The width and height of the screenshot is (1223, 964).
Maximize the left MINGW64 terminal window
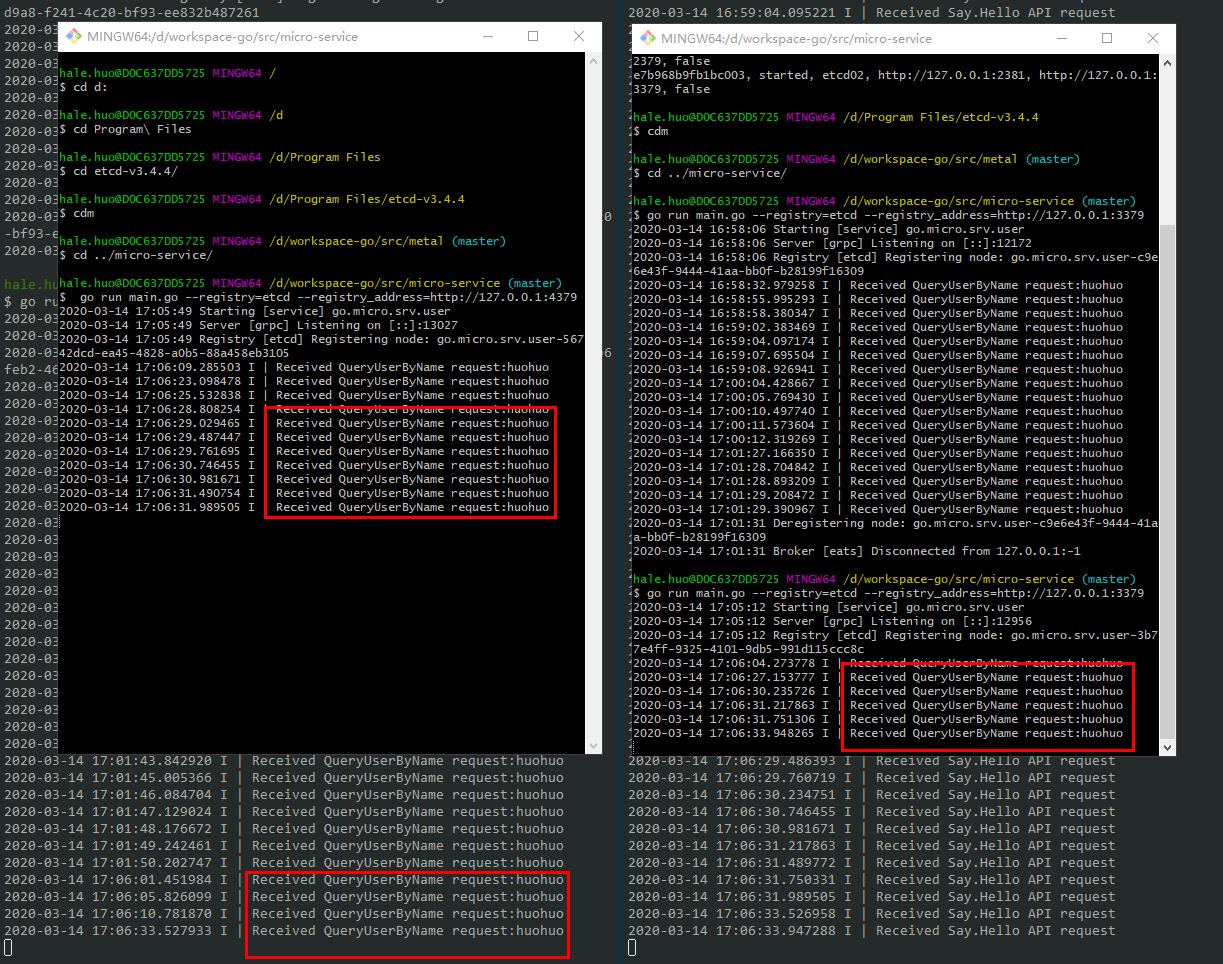533,36
